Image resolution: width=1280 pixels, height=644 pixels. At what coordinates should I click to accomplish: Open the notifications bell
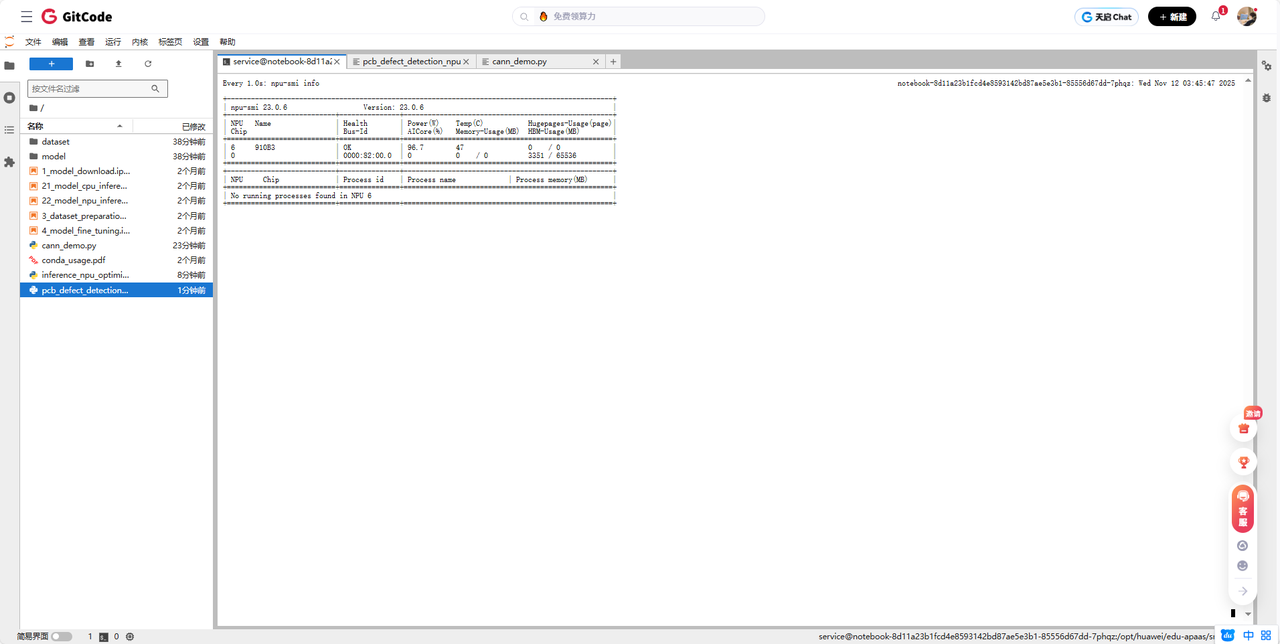(x=1216, y=16)
